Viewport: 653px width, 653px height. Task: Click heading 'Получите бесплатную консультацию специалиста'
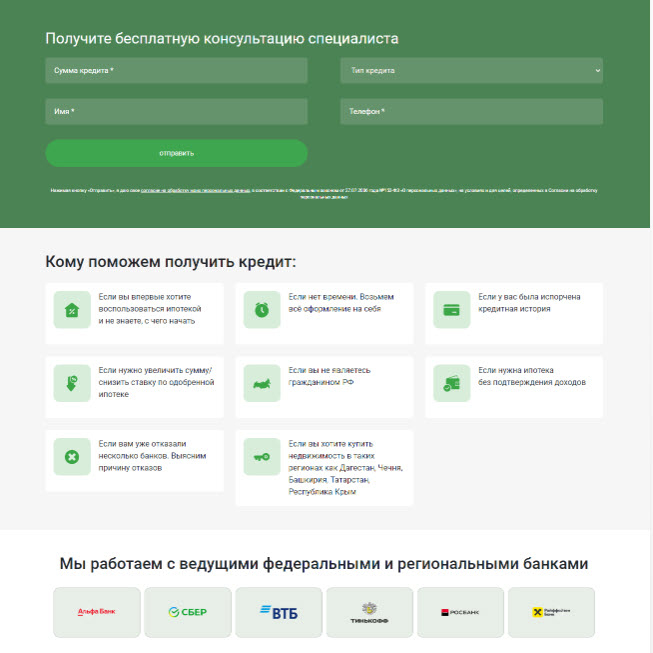tap(222, 39)
